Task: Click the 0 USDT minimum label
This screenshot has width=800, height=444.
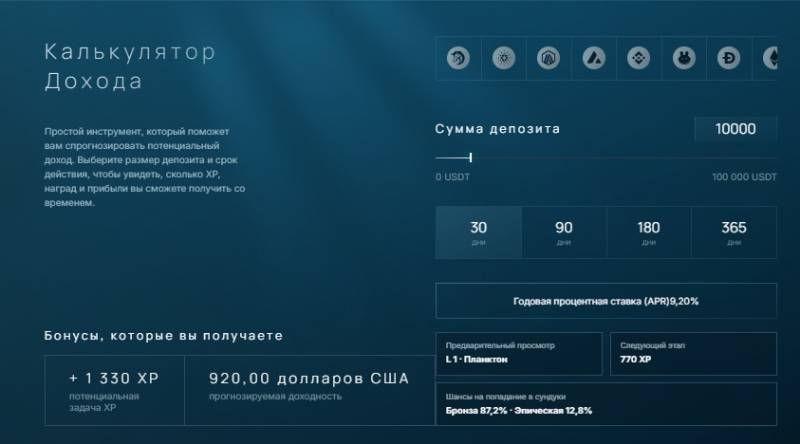Action: pyautogui.click(x=453, y=177)
